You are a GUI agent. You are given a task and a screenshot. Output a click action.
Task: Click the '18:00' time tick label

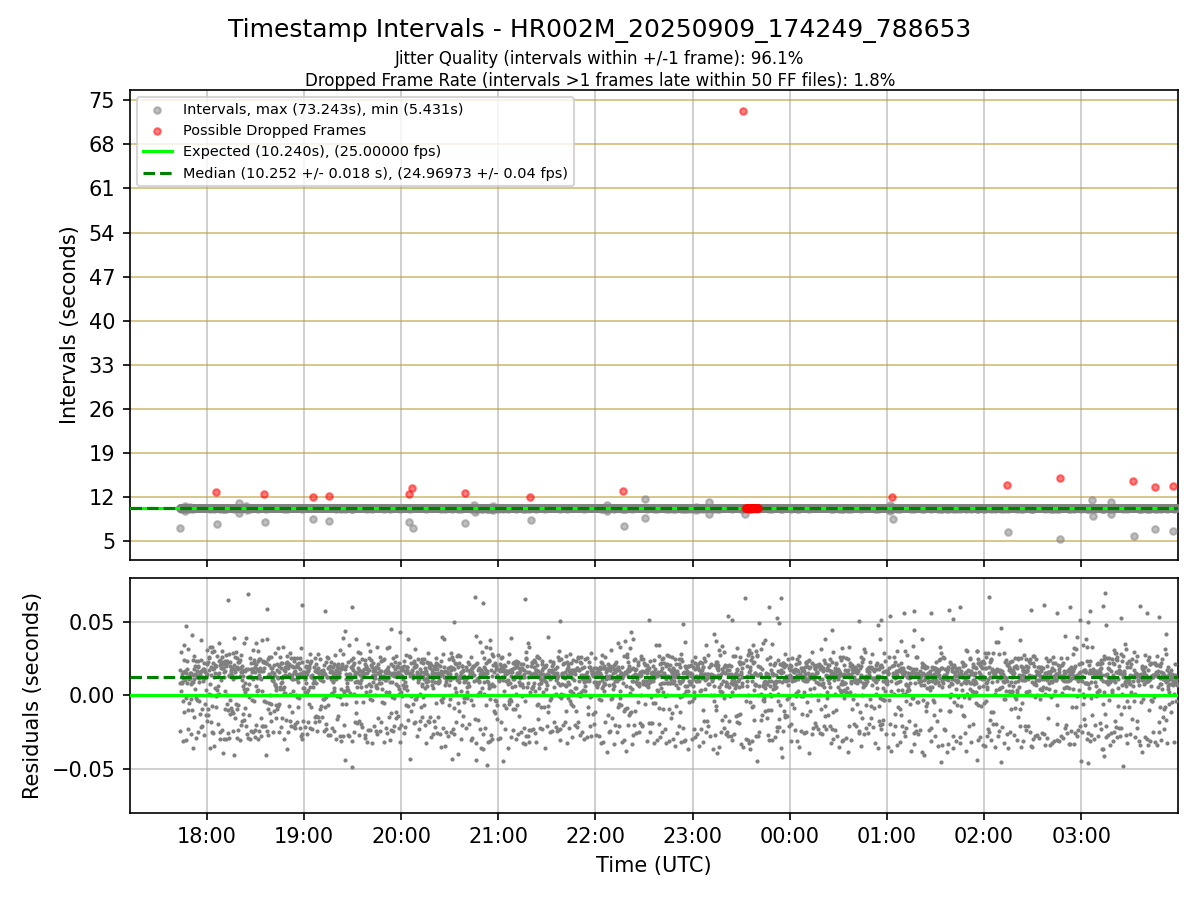point(207,835)
